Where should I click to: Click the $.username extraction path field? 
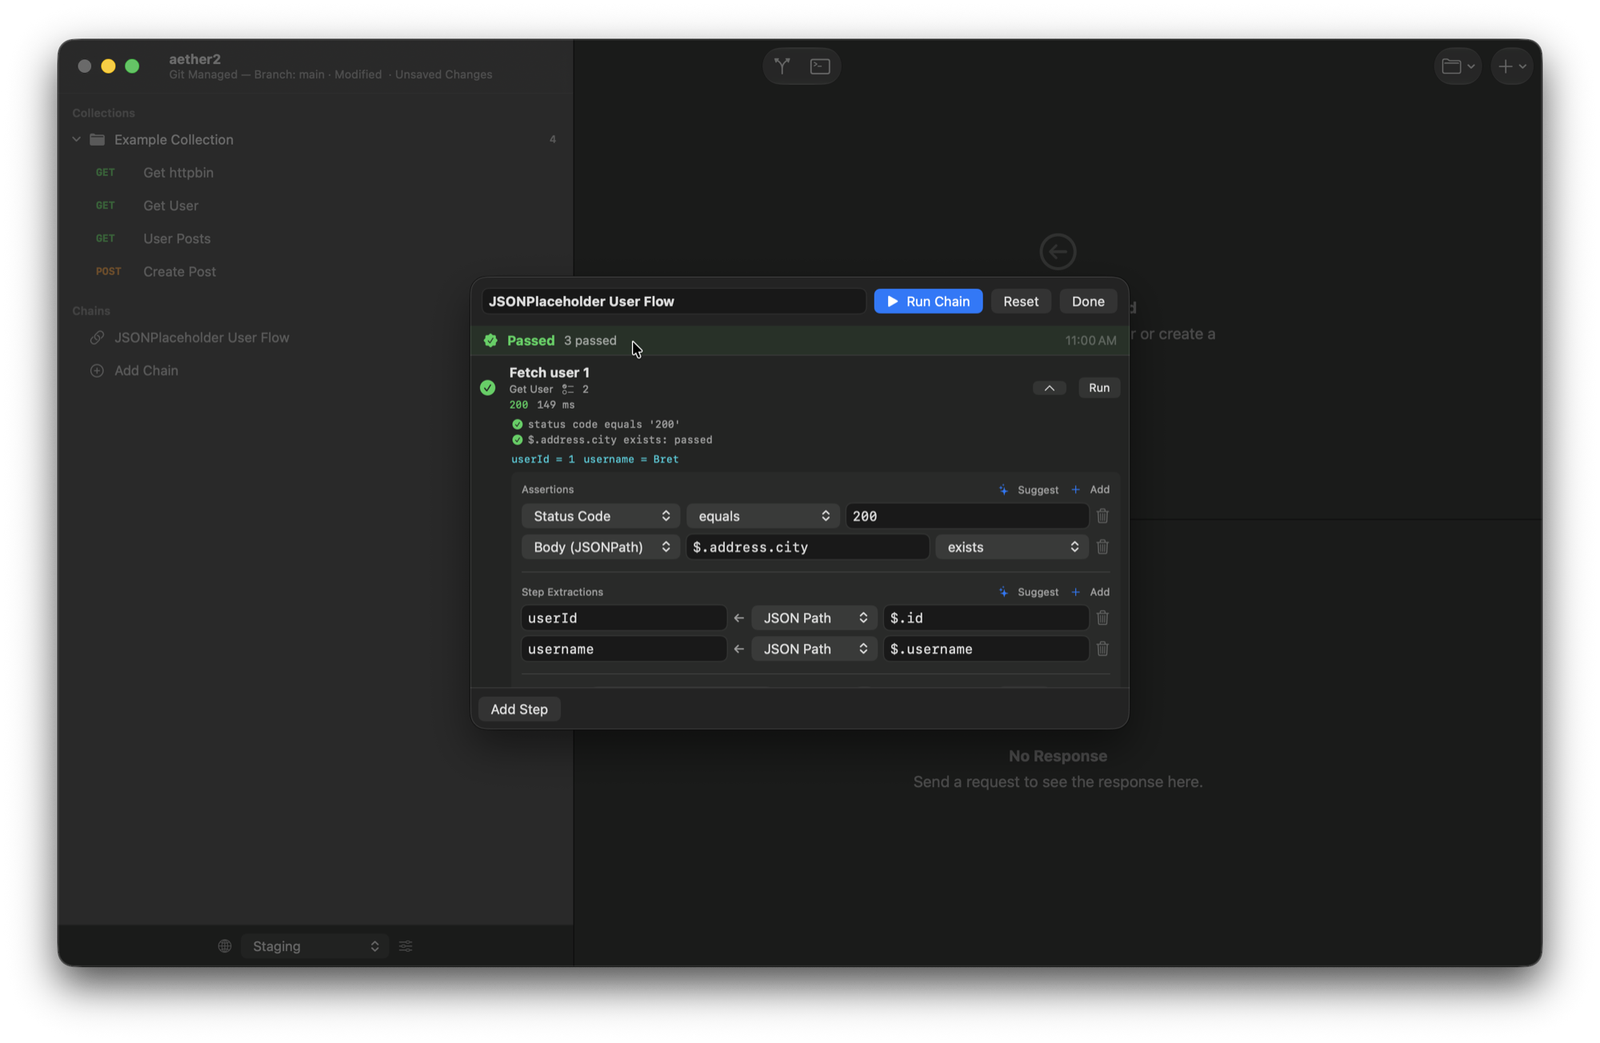pyautogui.click(x=985, y=649)
